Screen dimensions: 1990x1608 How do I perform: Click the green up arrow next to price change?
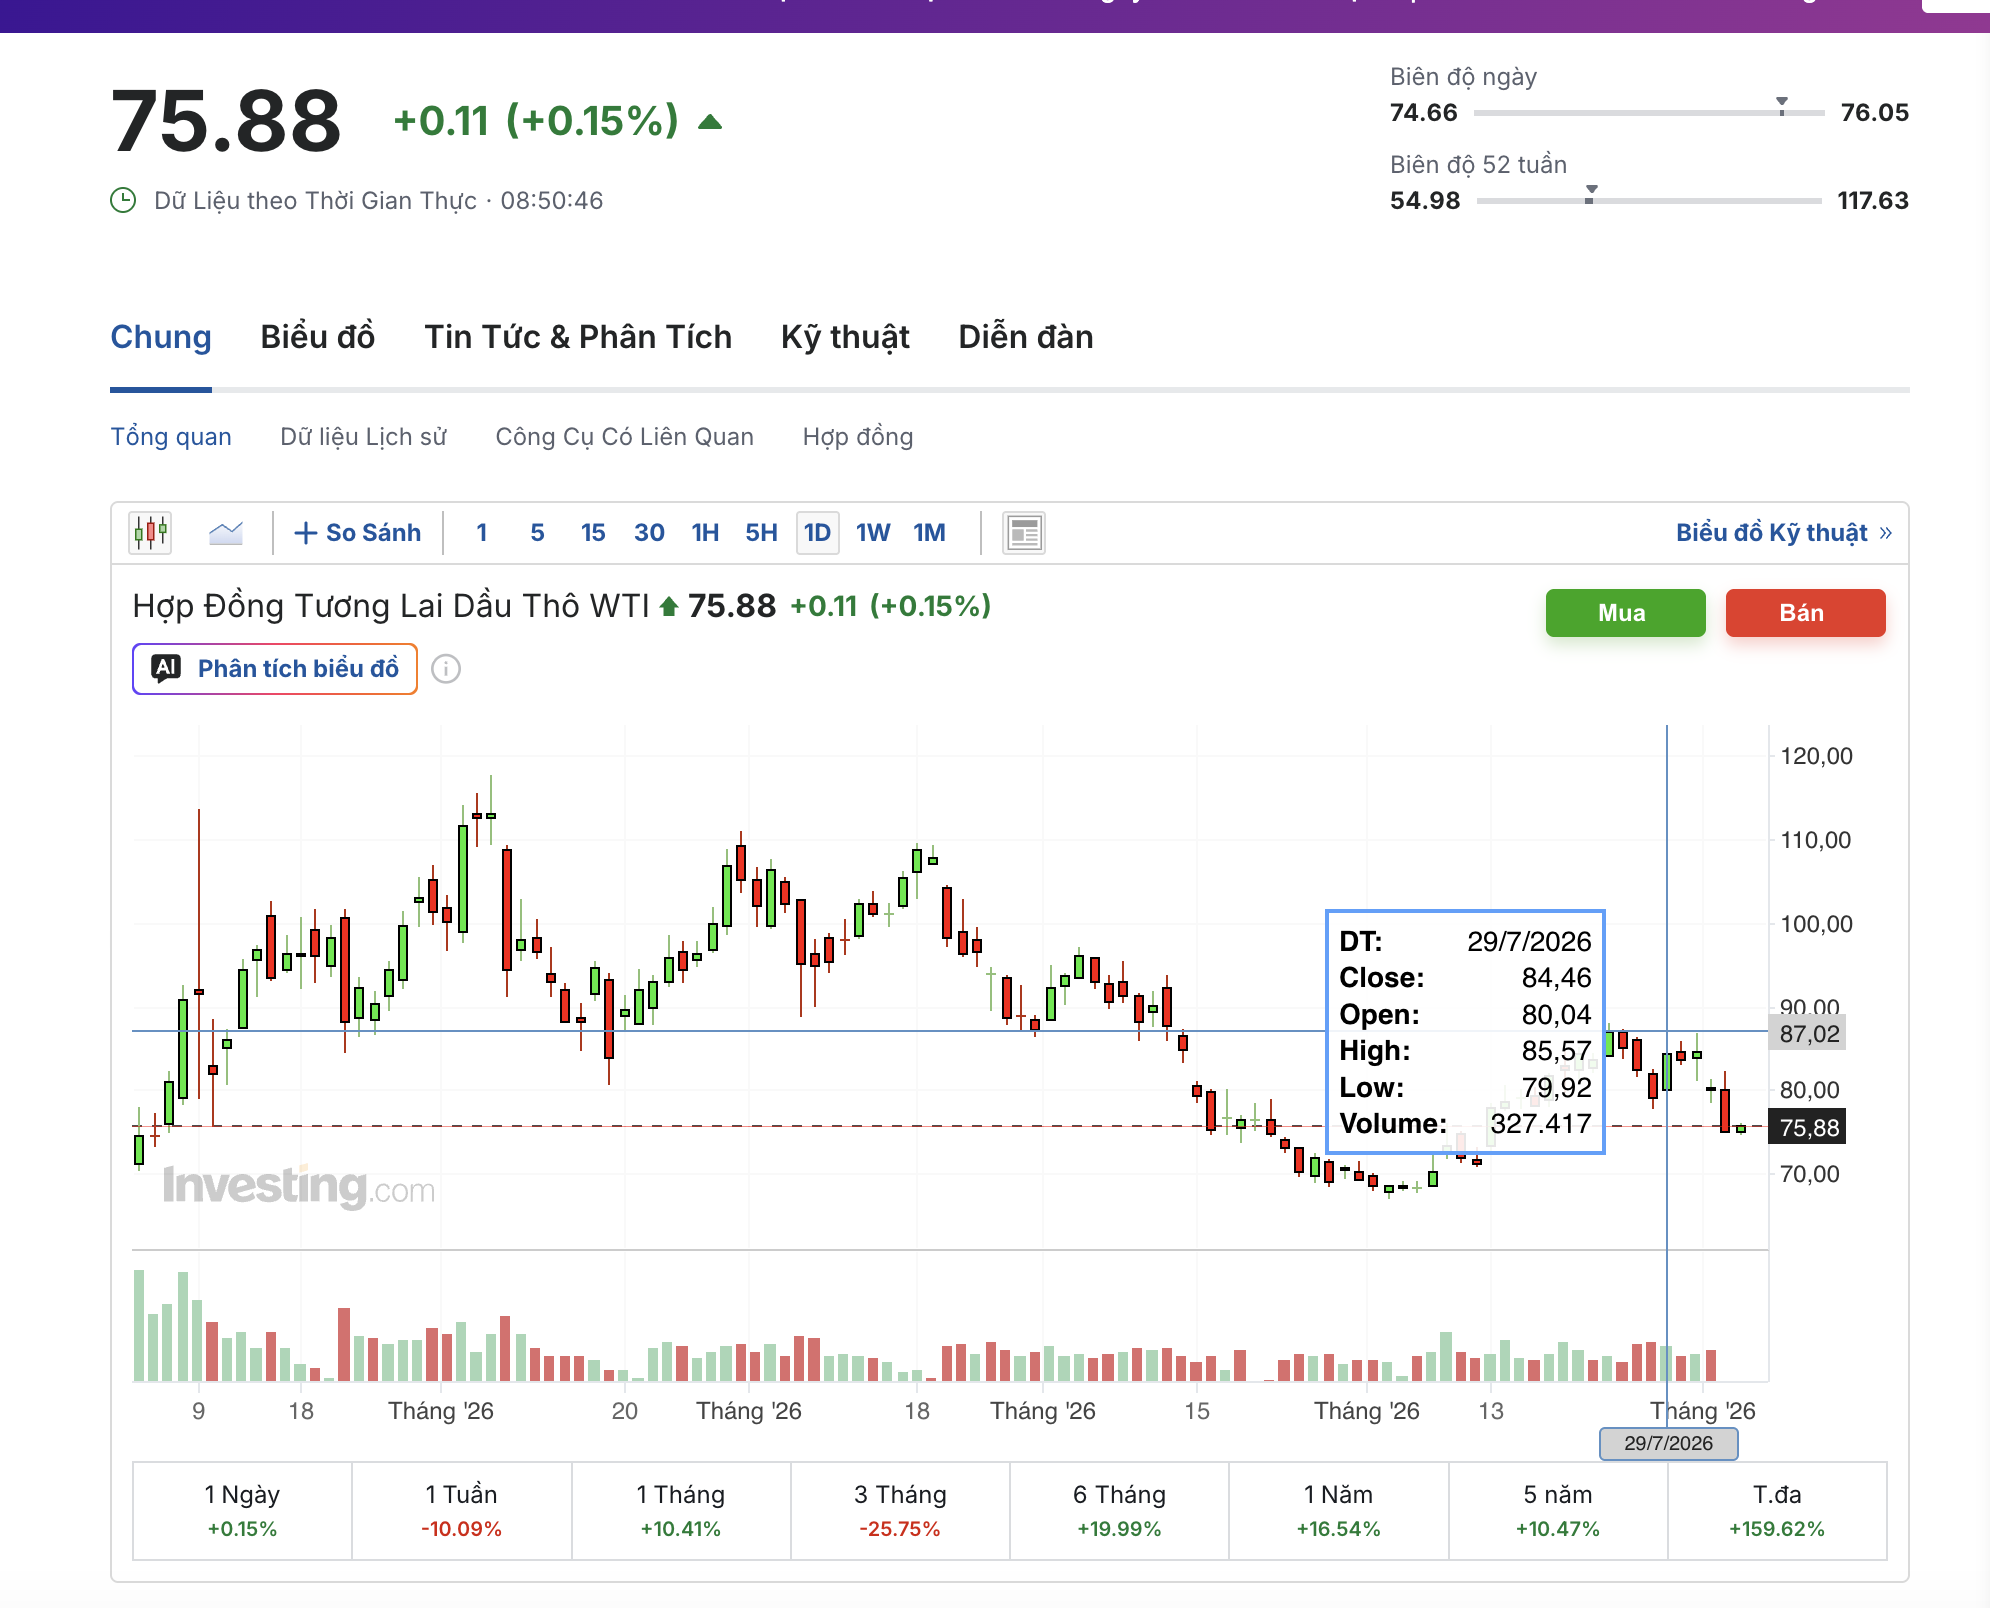pos(710,122)
